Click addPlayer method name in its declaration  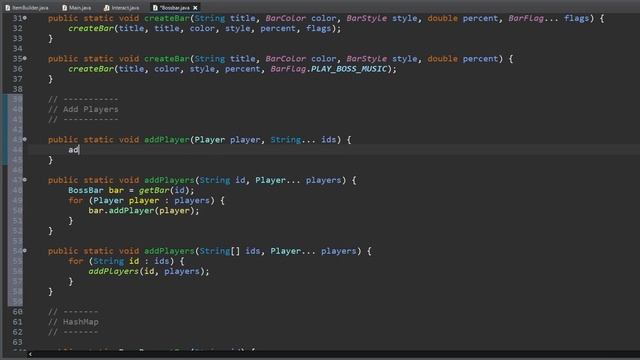tap(167, 140)
